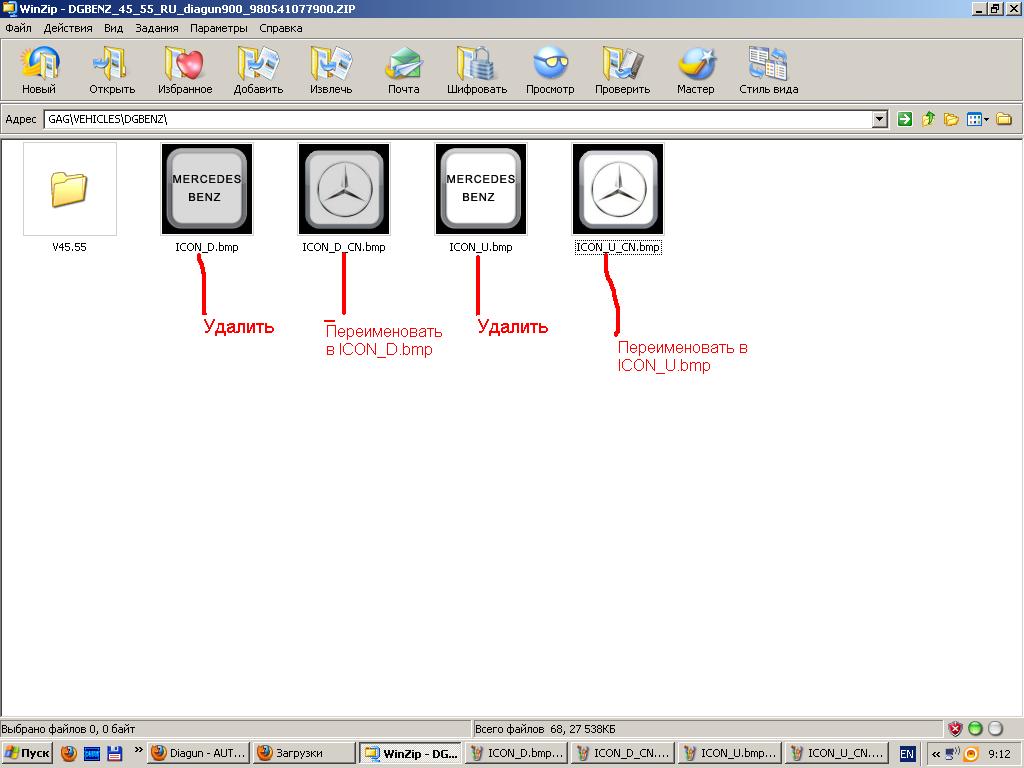This screenshot has height=768, width=1024.
Task: Select the ICON_D.bmp thumbnail
Action: (x=207, y=189)
